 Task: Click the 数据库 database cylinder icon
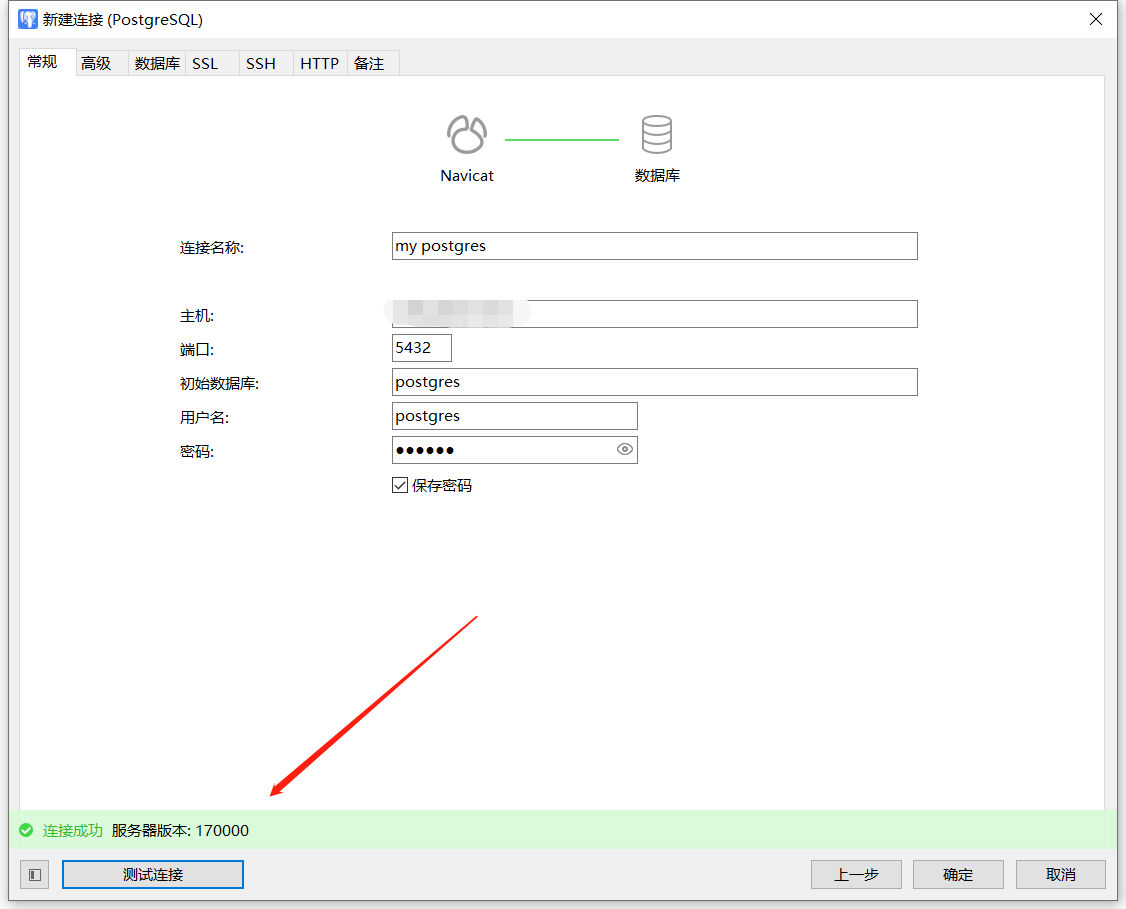[656, 134]
